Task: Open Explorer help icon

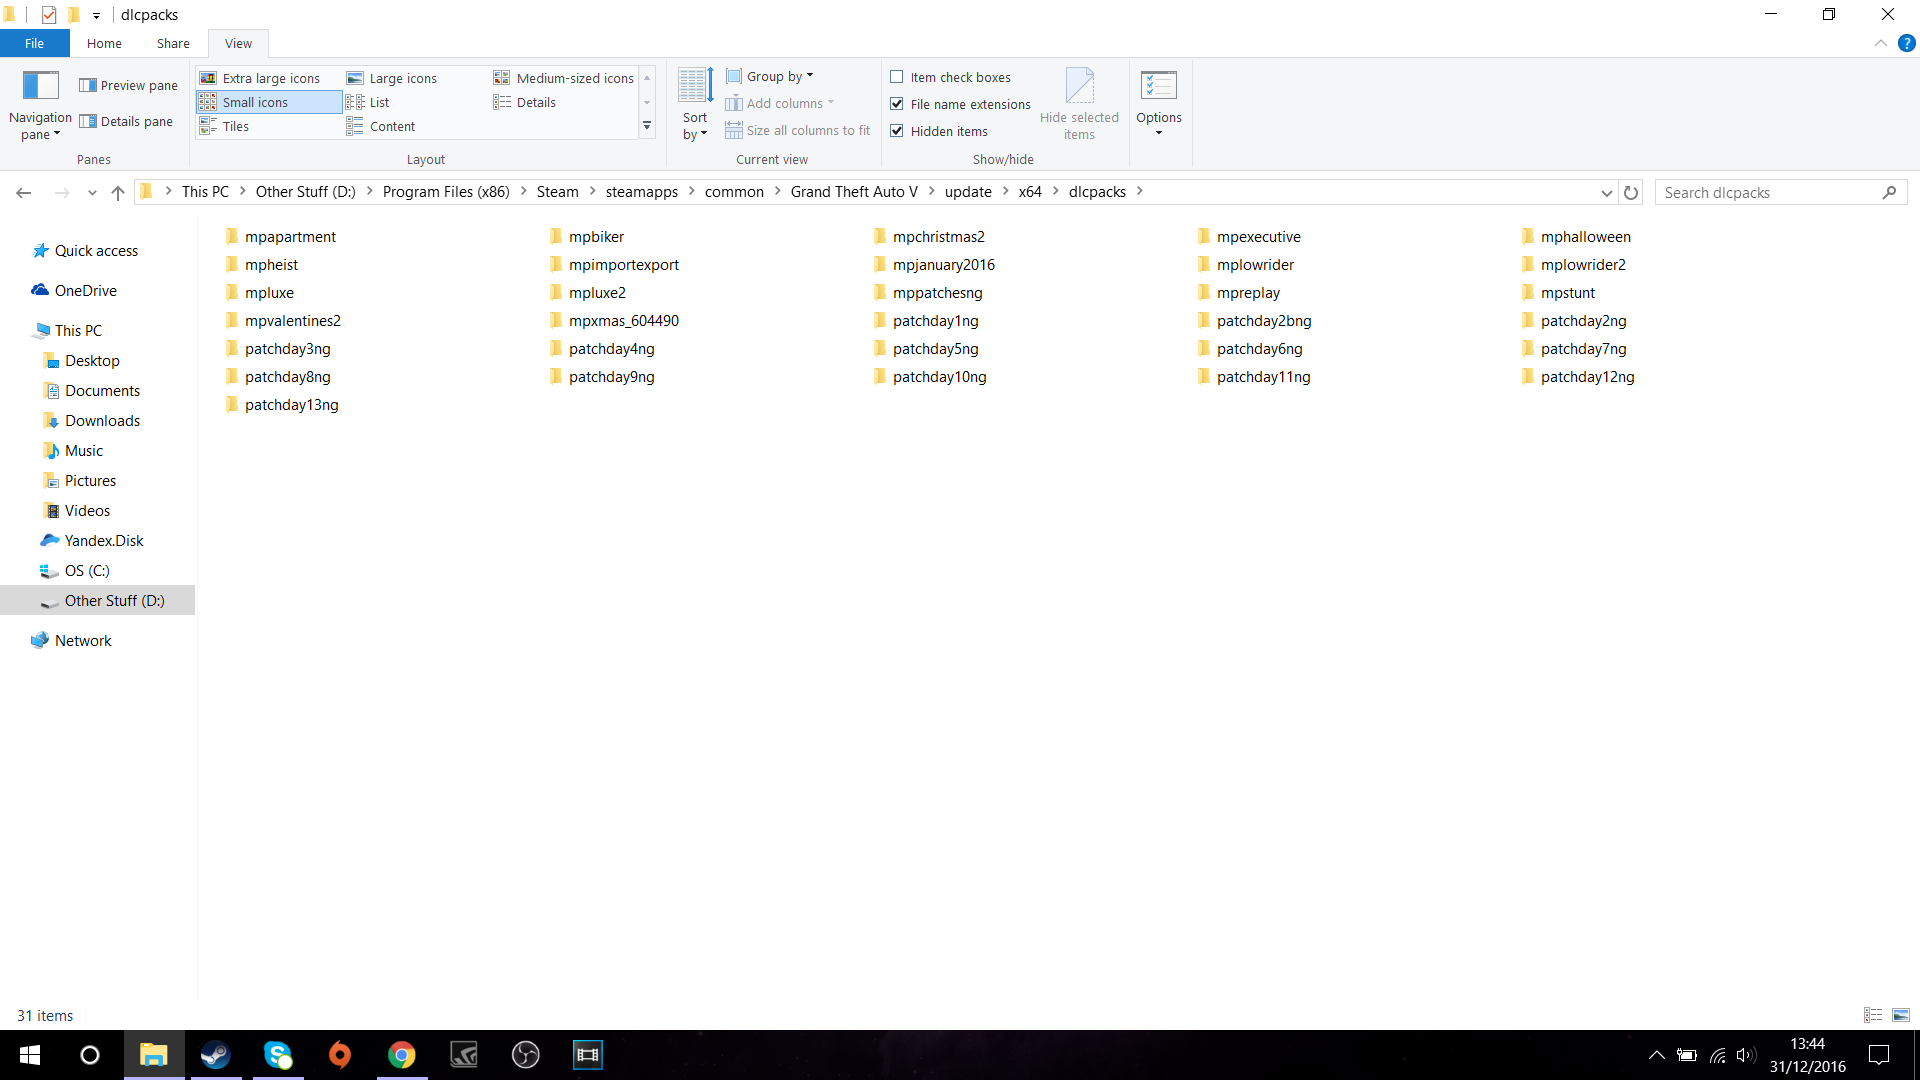Action: pyautogui.click(x=1907, y=43)
